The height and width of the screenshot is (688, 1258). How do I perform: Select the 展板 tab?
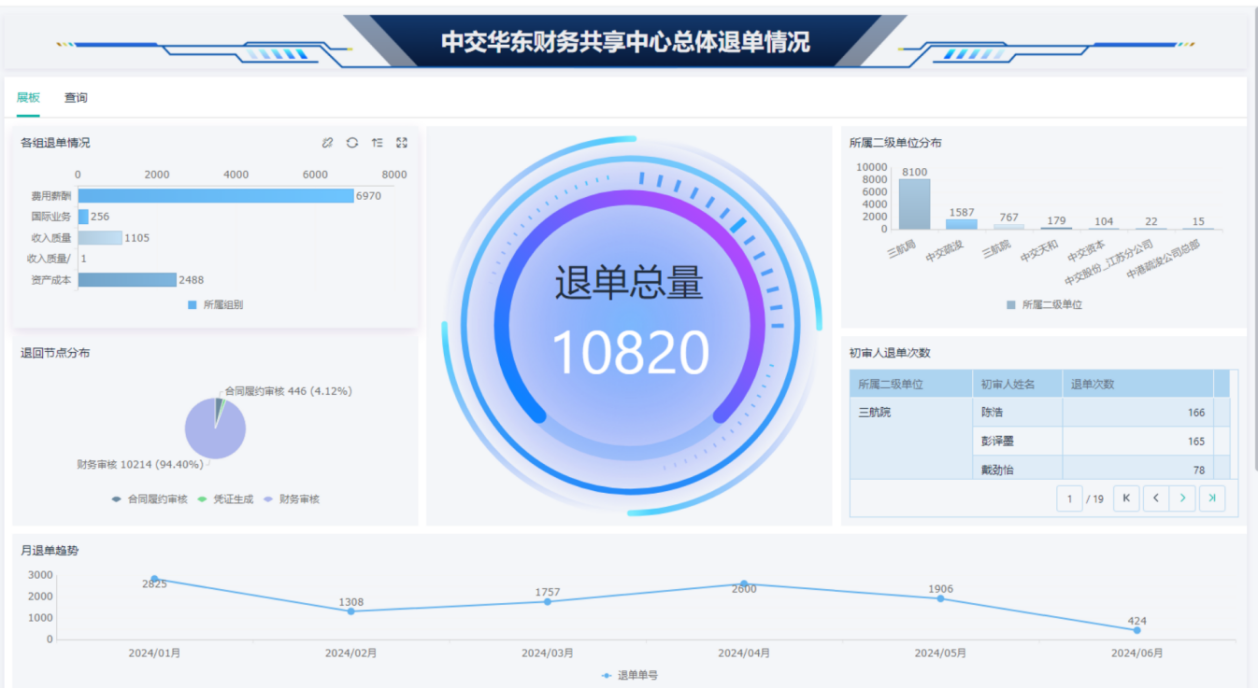[28, 98]
